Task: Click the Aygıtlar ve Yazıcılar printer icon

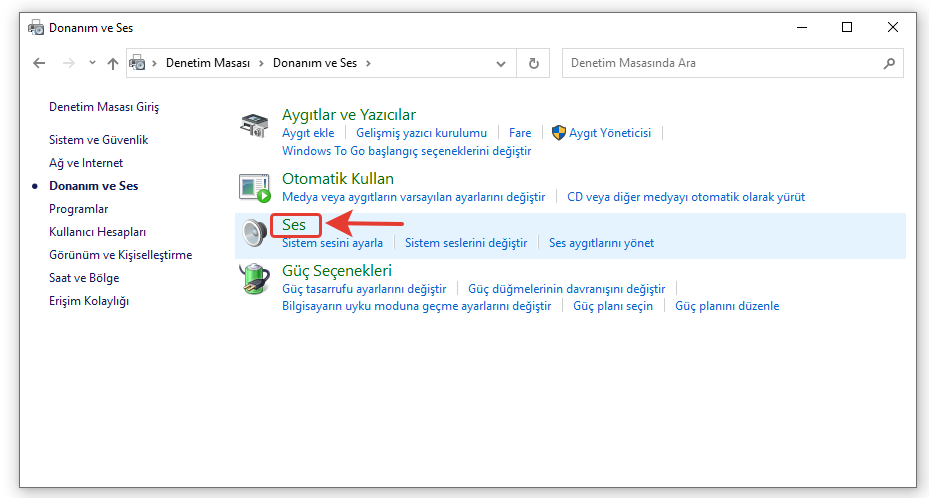Action: (x=255, y=126)
